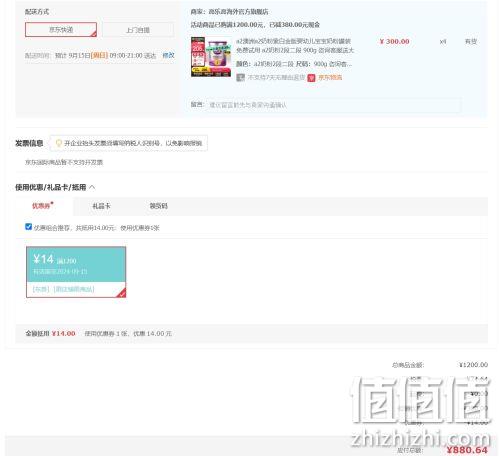Click the 金额抵用 ¥14.00 summary

(50, 333)
